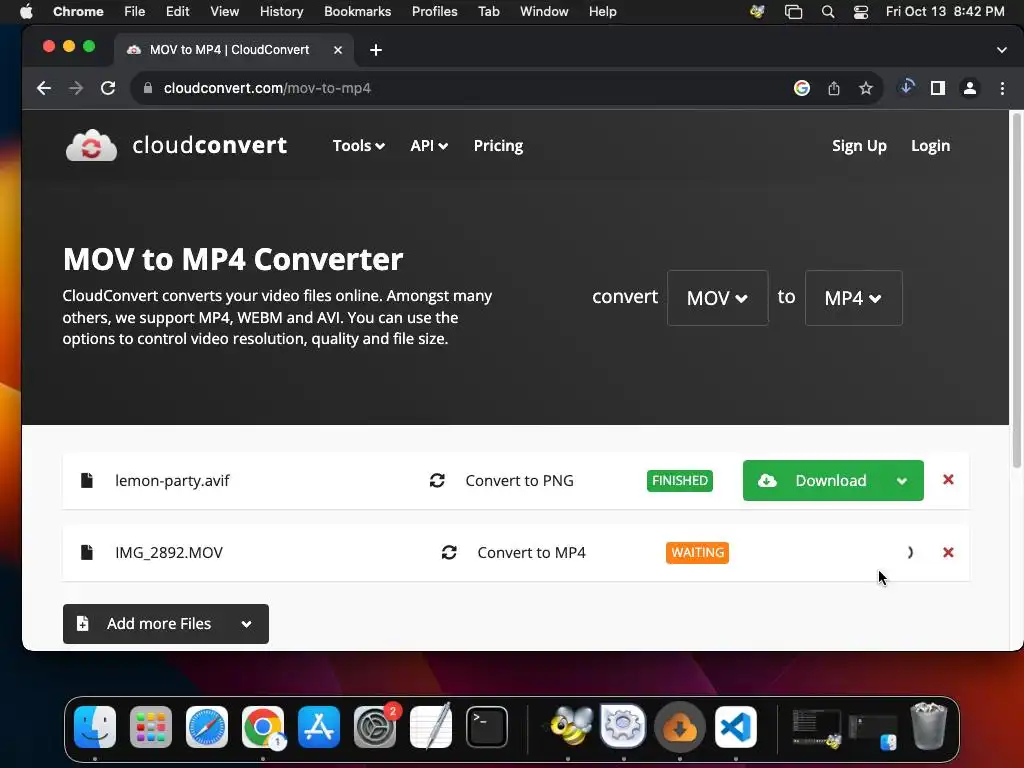Open the Profiles menu
This screenshot has width=1024, height=768.
(434, 12)
